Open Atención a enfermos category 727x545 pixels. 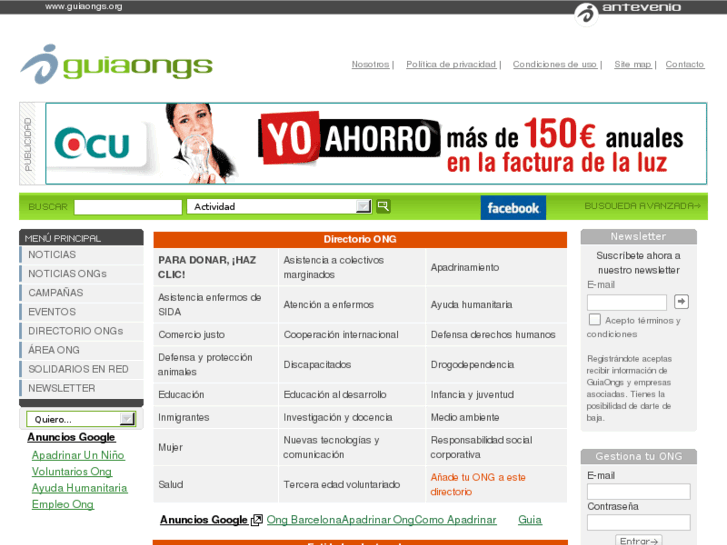click(328, 304)
